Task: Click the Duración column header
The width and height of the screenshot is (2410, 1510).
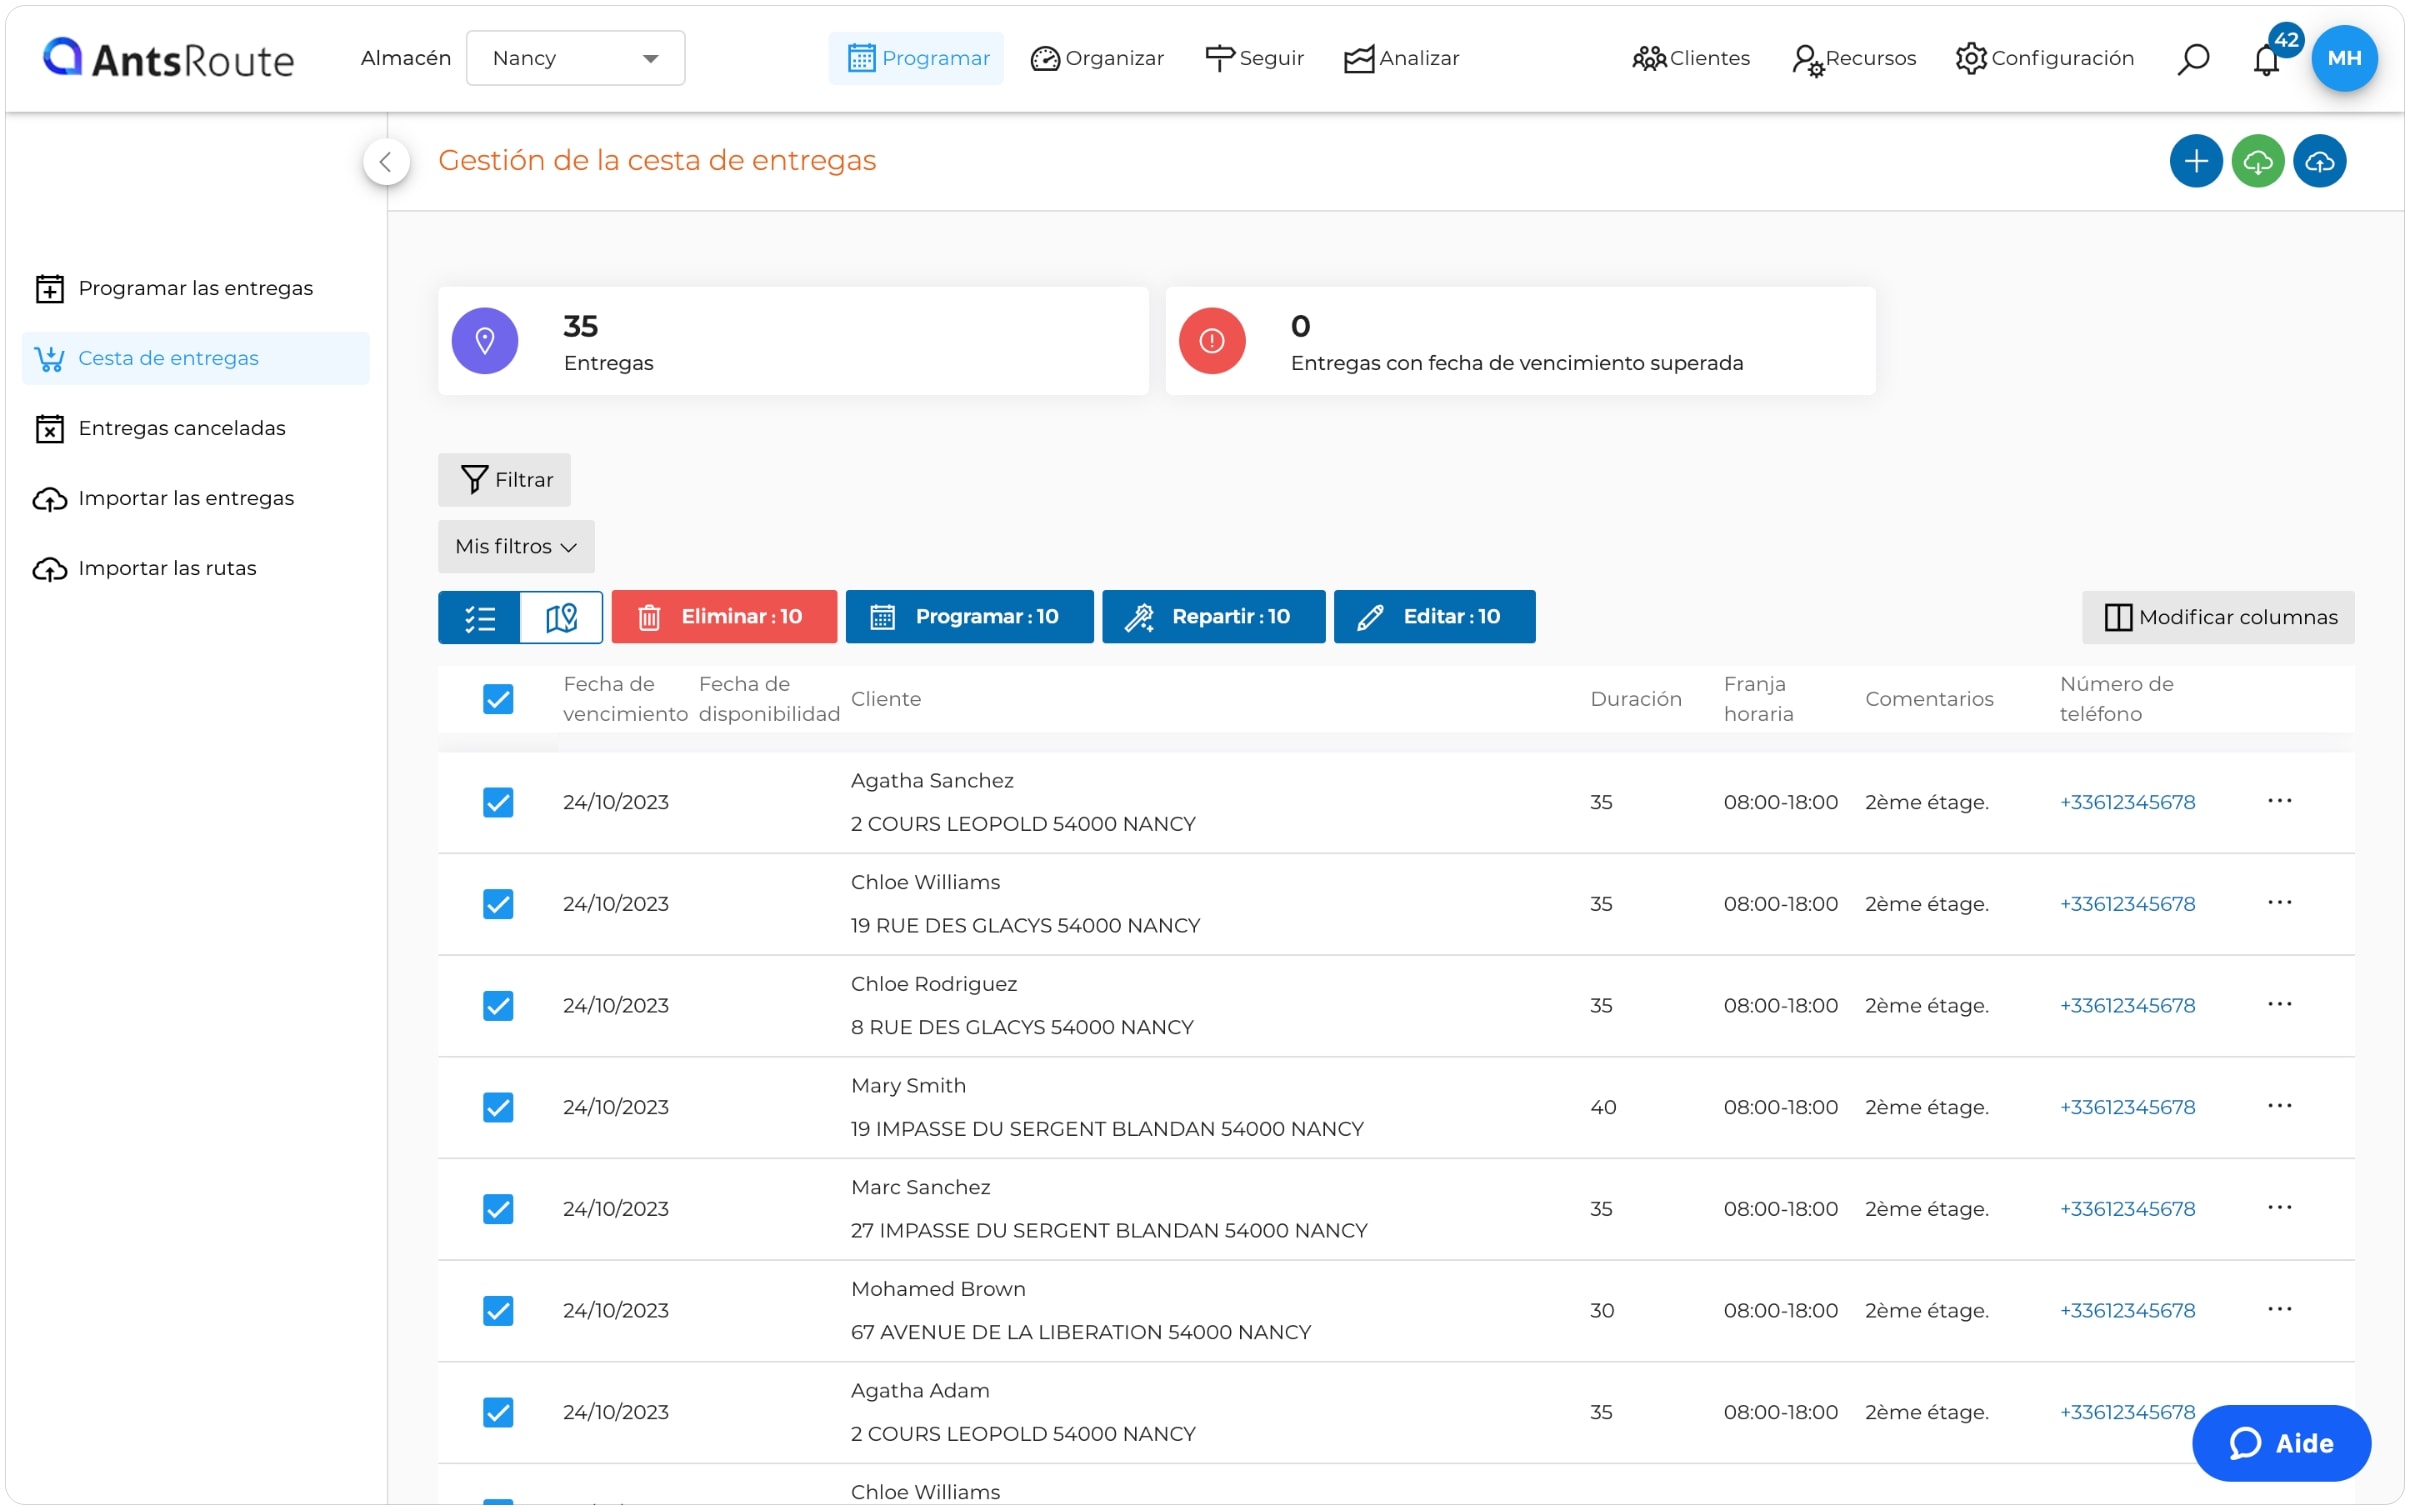Action: 1636,699
